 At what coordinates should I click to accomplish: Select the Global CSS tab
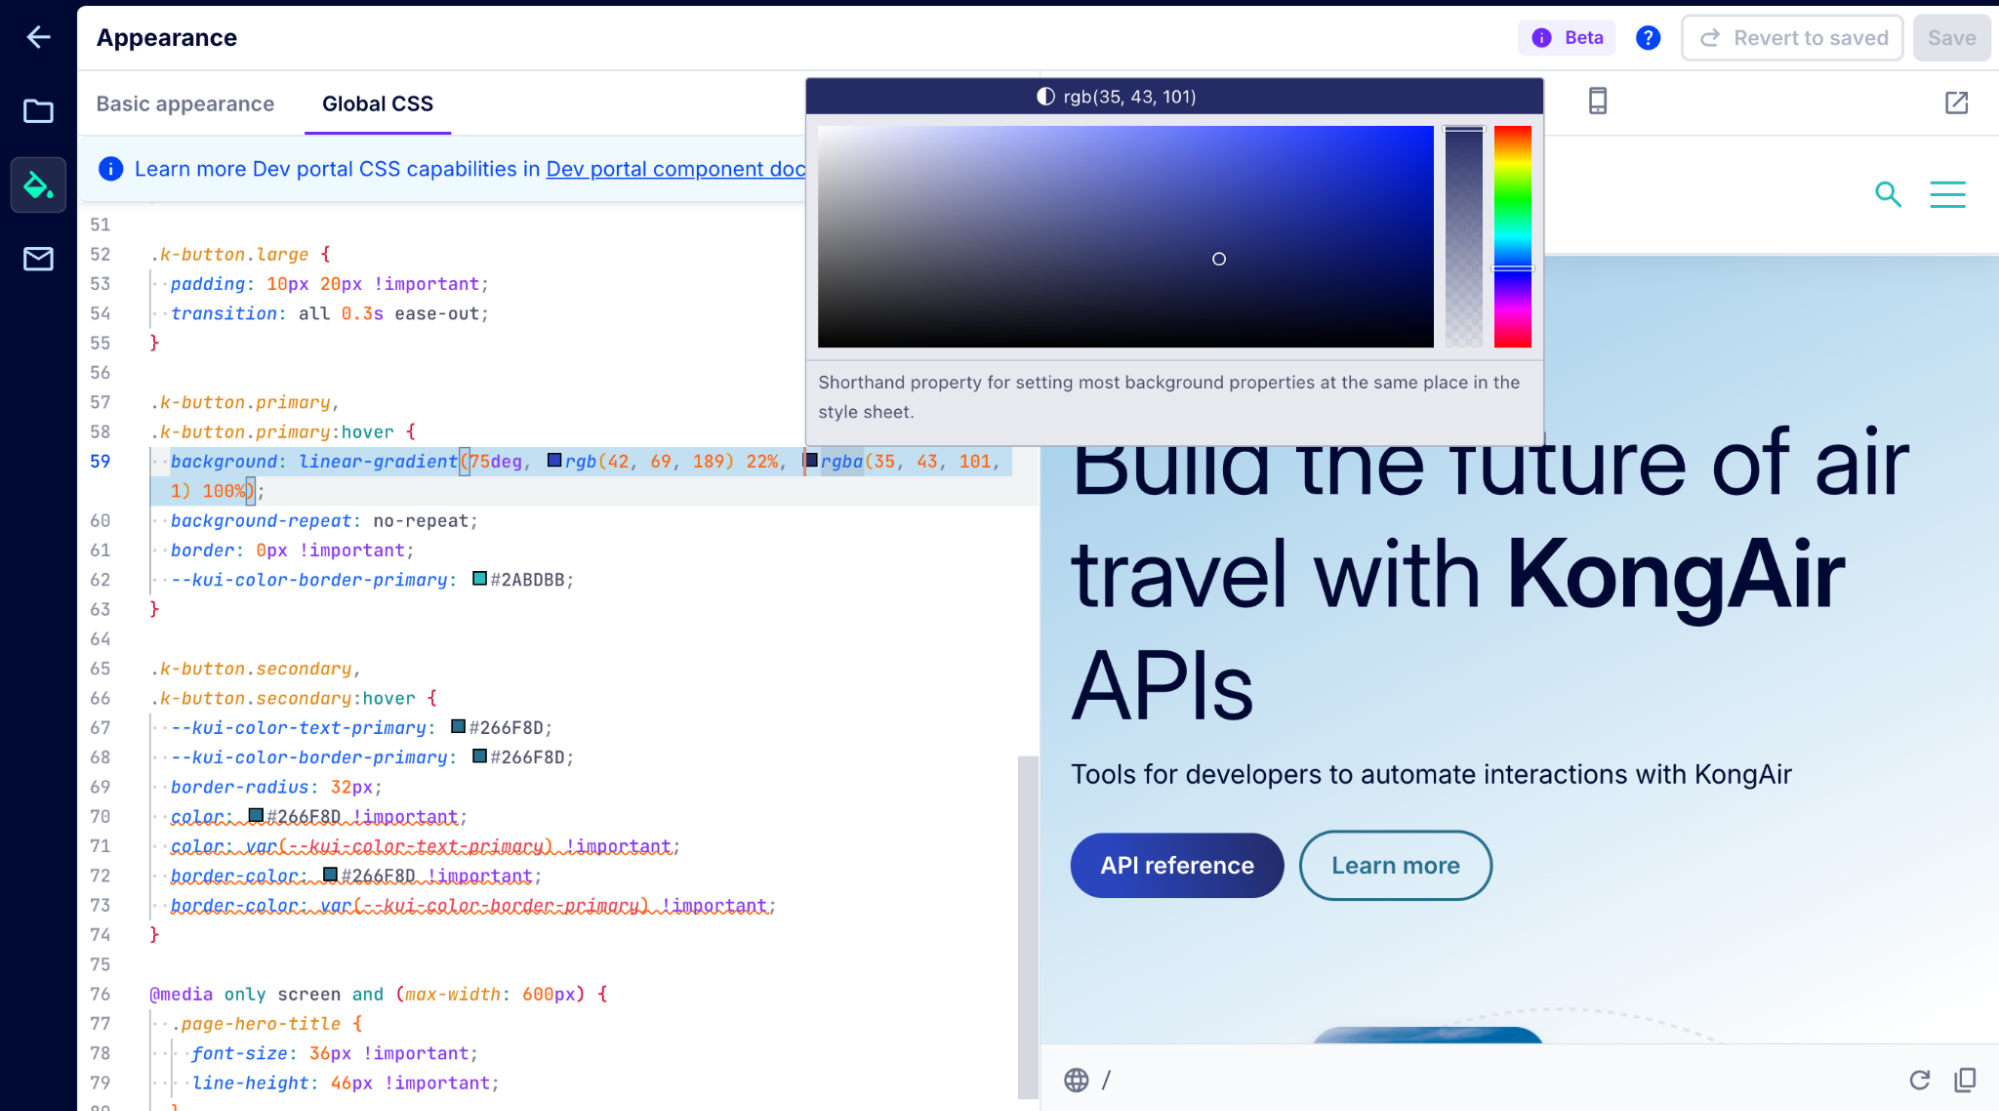click(377, 104)
